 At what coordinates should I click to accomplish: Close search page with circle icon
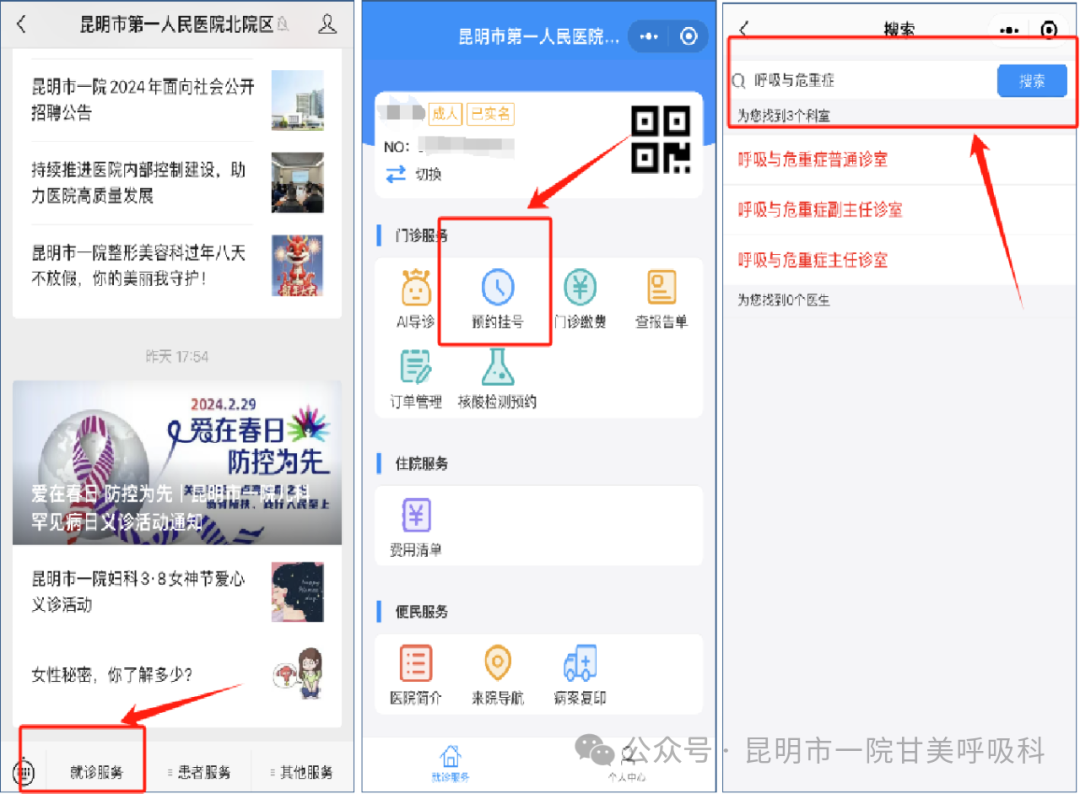click(1048, 30)
